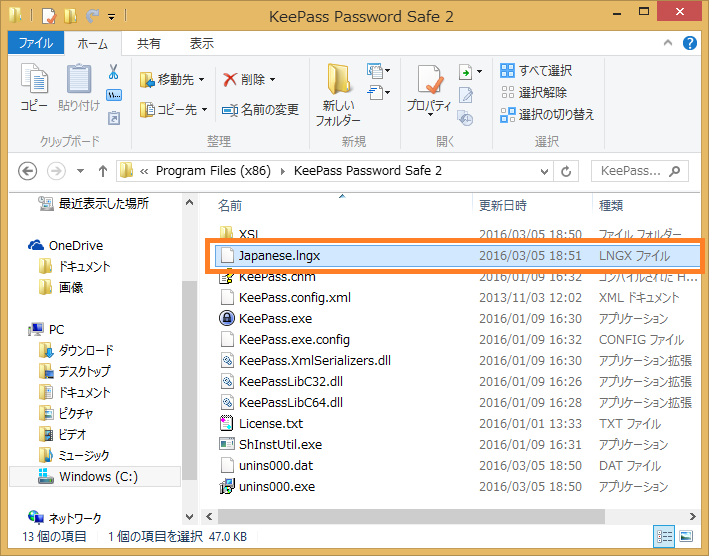Click the blue Help question mark icon
The height and width of the screenshot is (556, 709).
coord(690,43)
